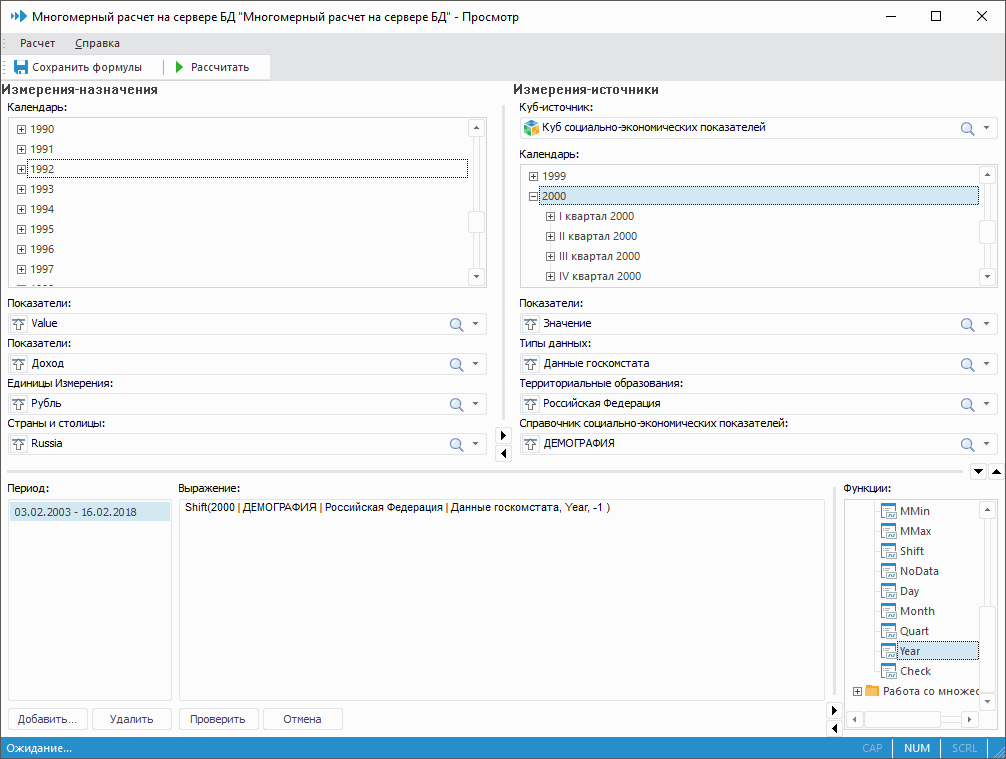Click the destination calendar vertical scrollbar thumb
1006x759 pixels.
477,223
